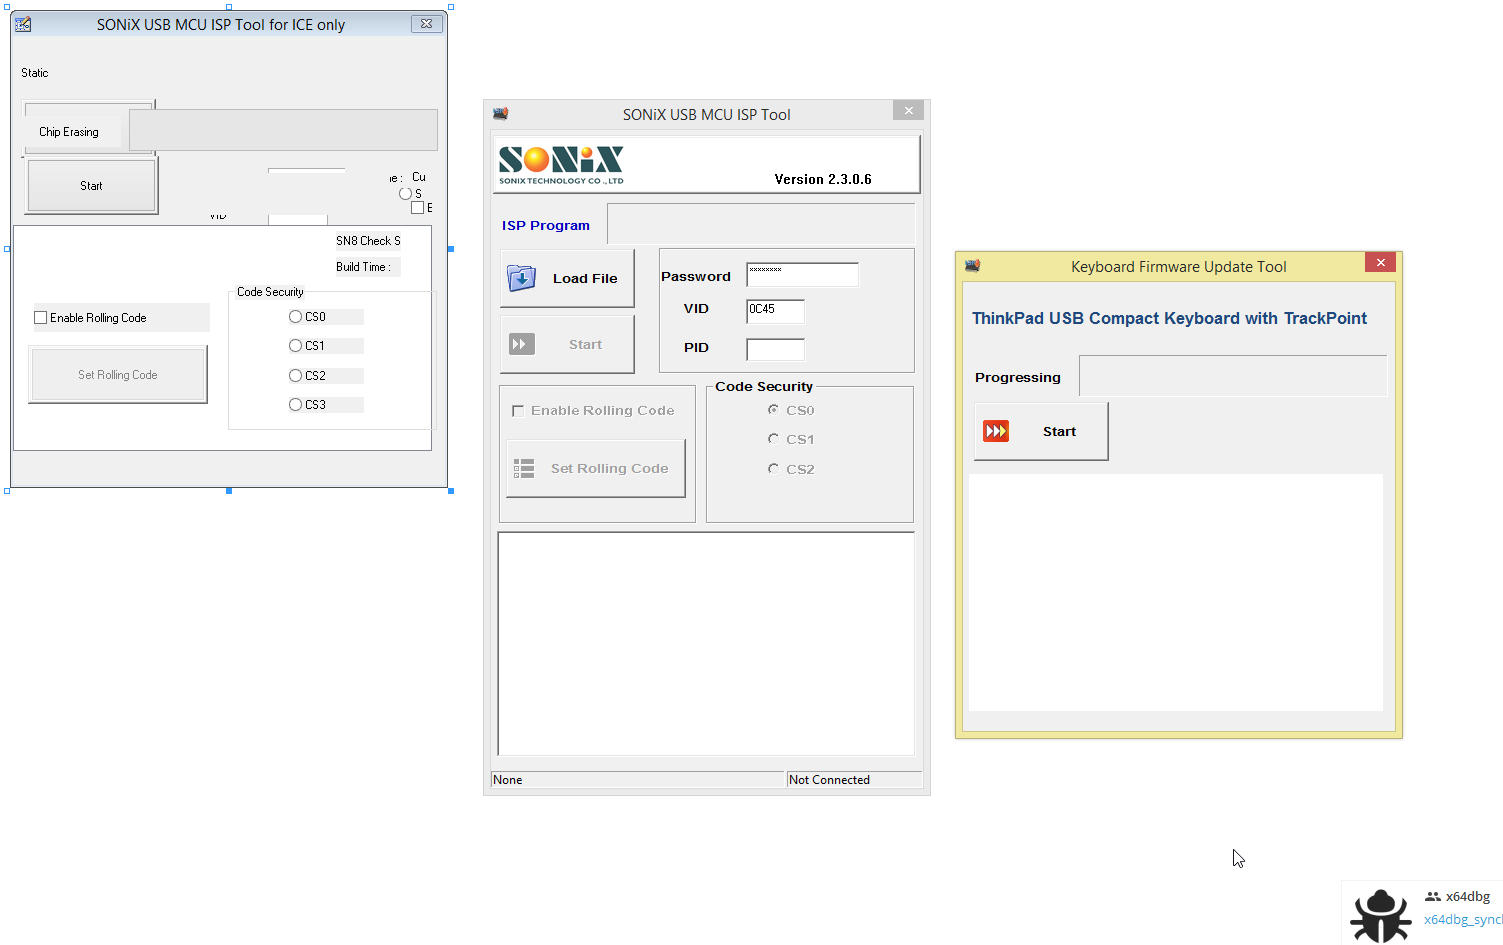Open x64dbg_sync link
Image resolution: width=1503 pixels, height=945 pixels.
click(1463, 919)
